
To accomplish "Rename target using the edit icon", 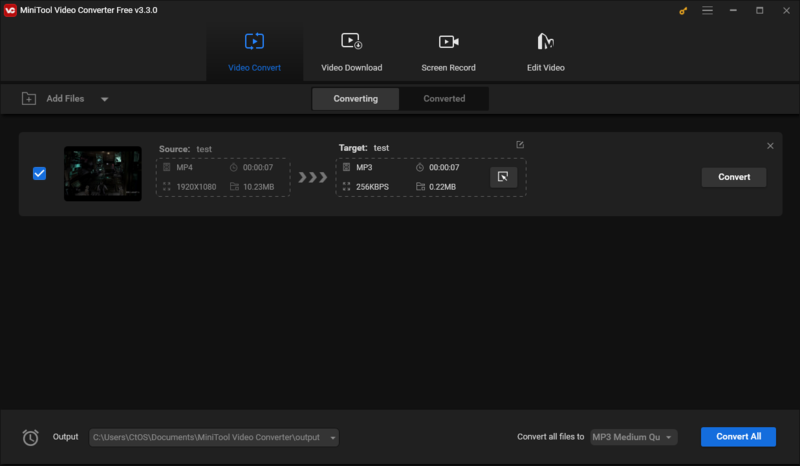I will pyautogui.click(x=520, y=145).
